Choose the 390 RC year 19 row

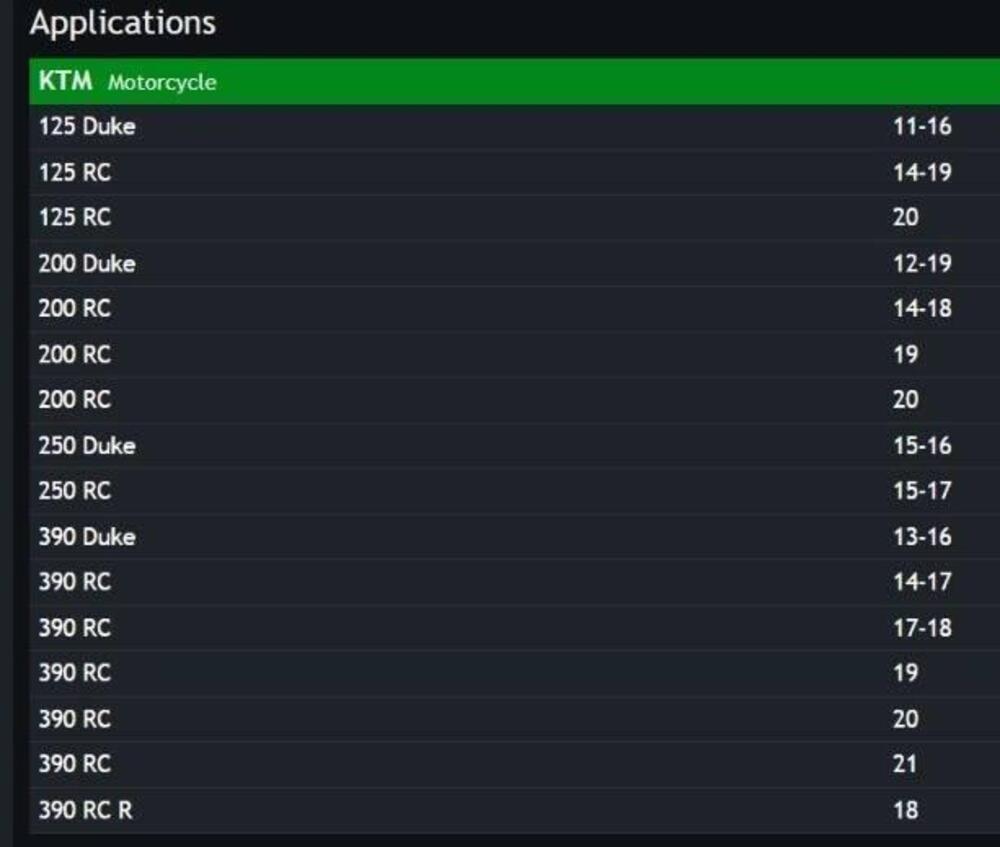[x=75, y=673]
